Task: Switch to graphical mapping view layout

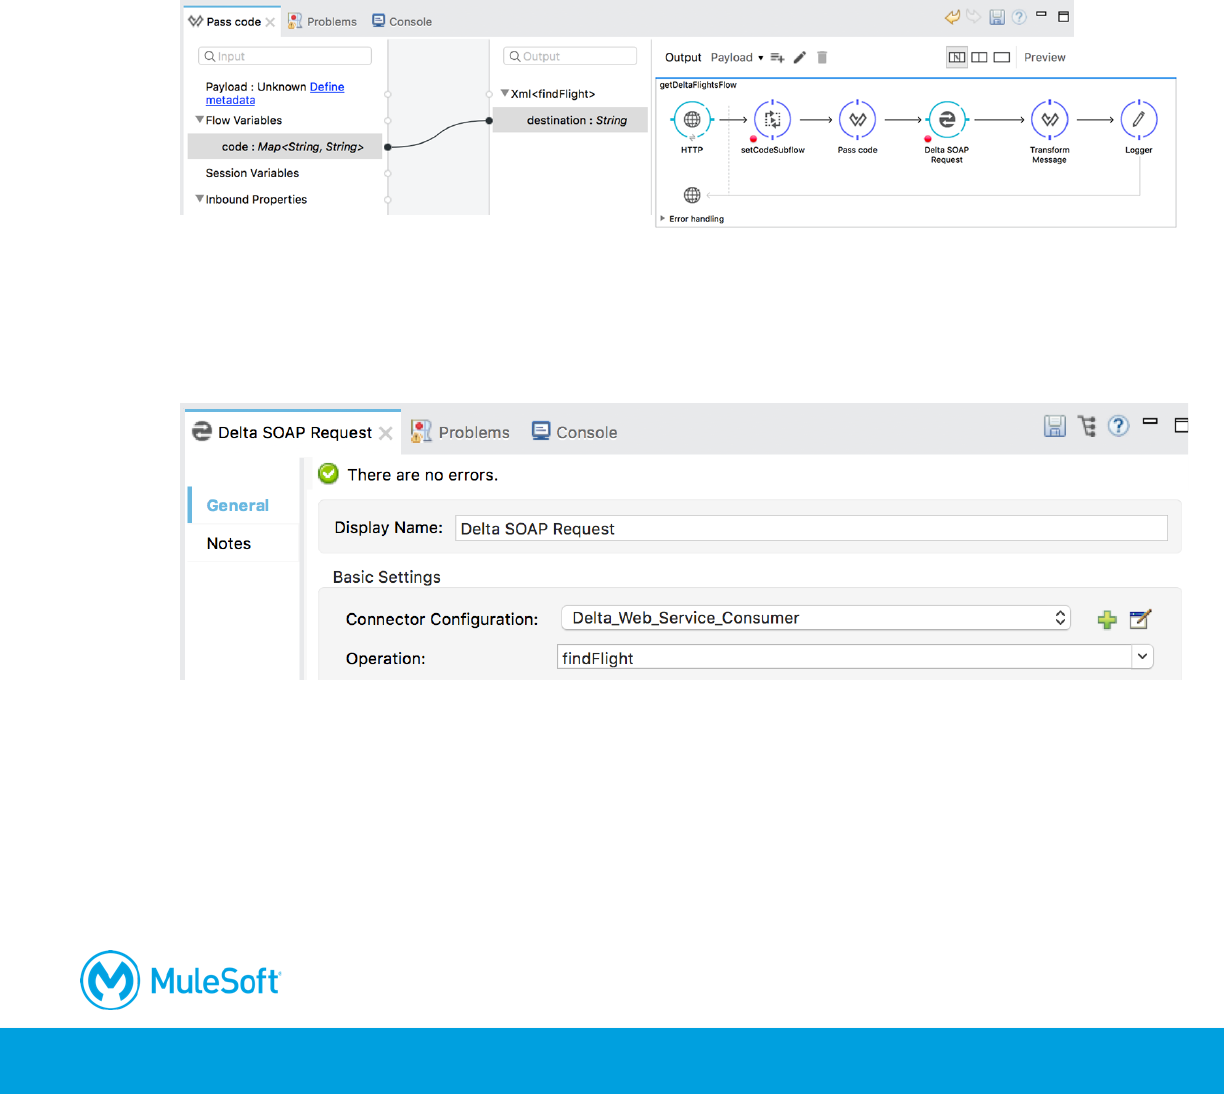Action: pos(957,58)
